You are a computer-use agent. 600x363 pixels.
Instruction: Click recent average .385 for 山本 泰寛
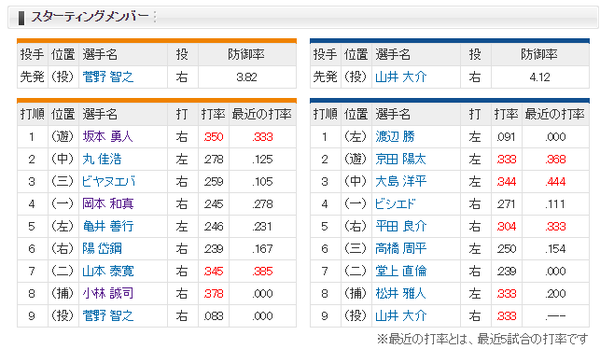[262, 271]
